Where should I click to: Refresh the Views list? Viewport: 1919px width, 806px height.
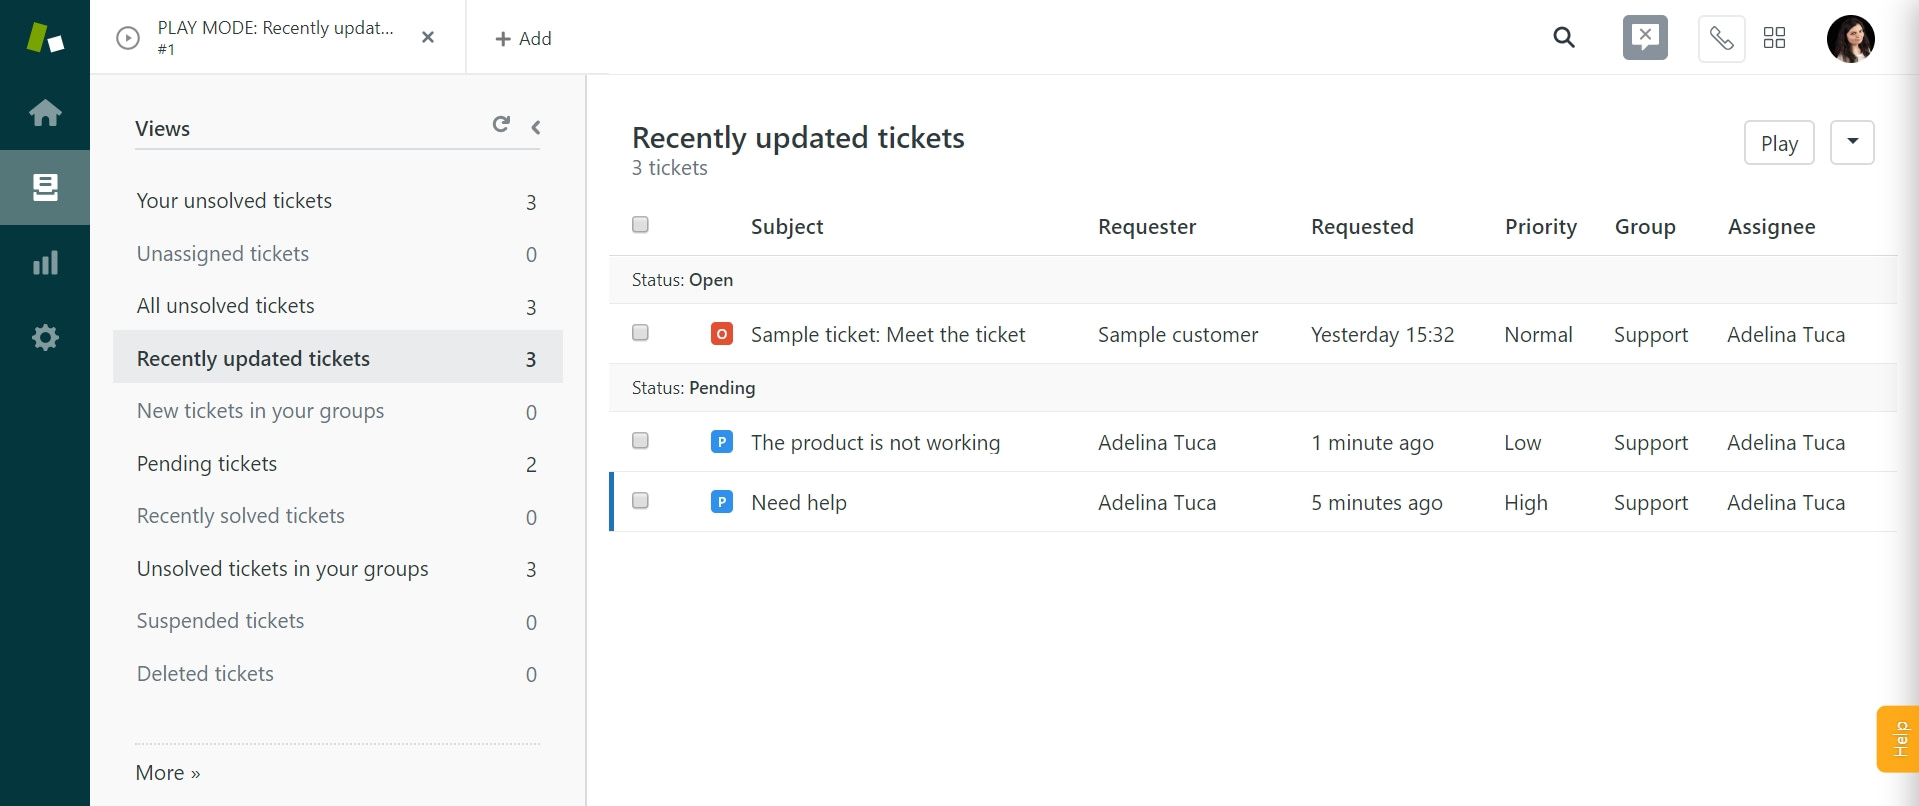(501, 125)
